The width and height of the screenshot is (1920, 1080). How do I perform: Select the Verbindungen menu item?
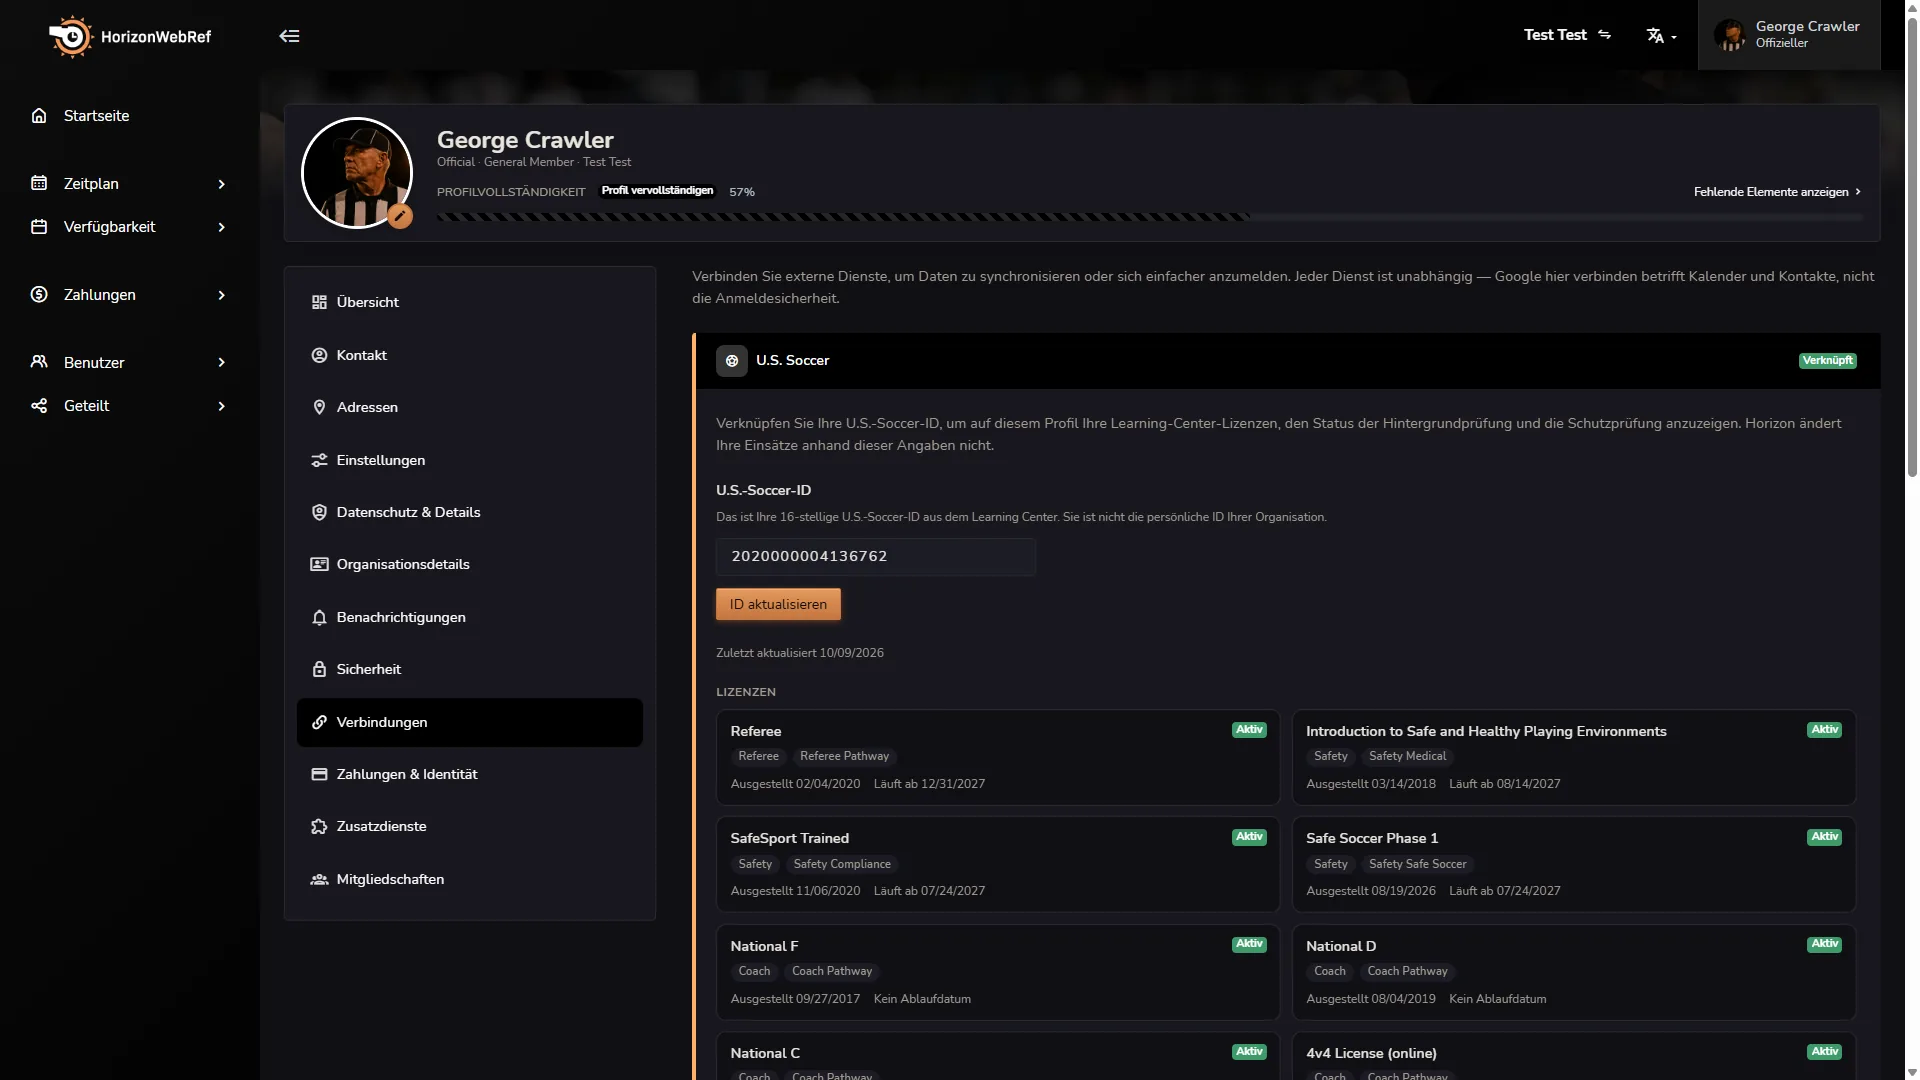tap(470, 722)
